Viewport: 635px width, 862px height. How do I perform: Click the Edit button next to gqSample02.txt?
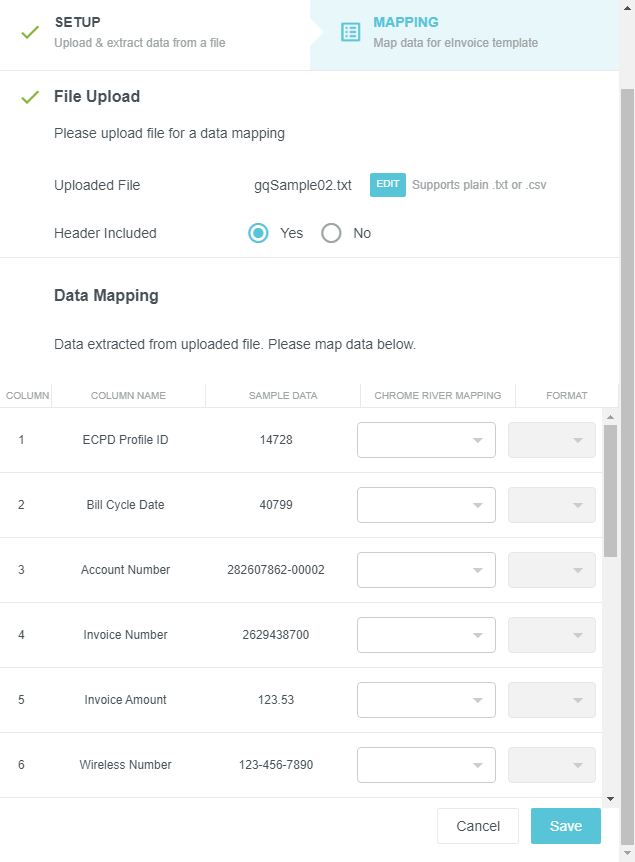click(x=388, y=185)
